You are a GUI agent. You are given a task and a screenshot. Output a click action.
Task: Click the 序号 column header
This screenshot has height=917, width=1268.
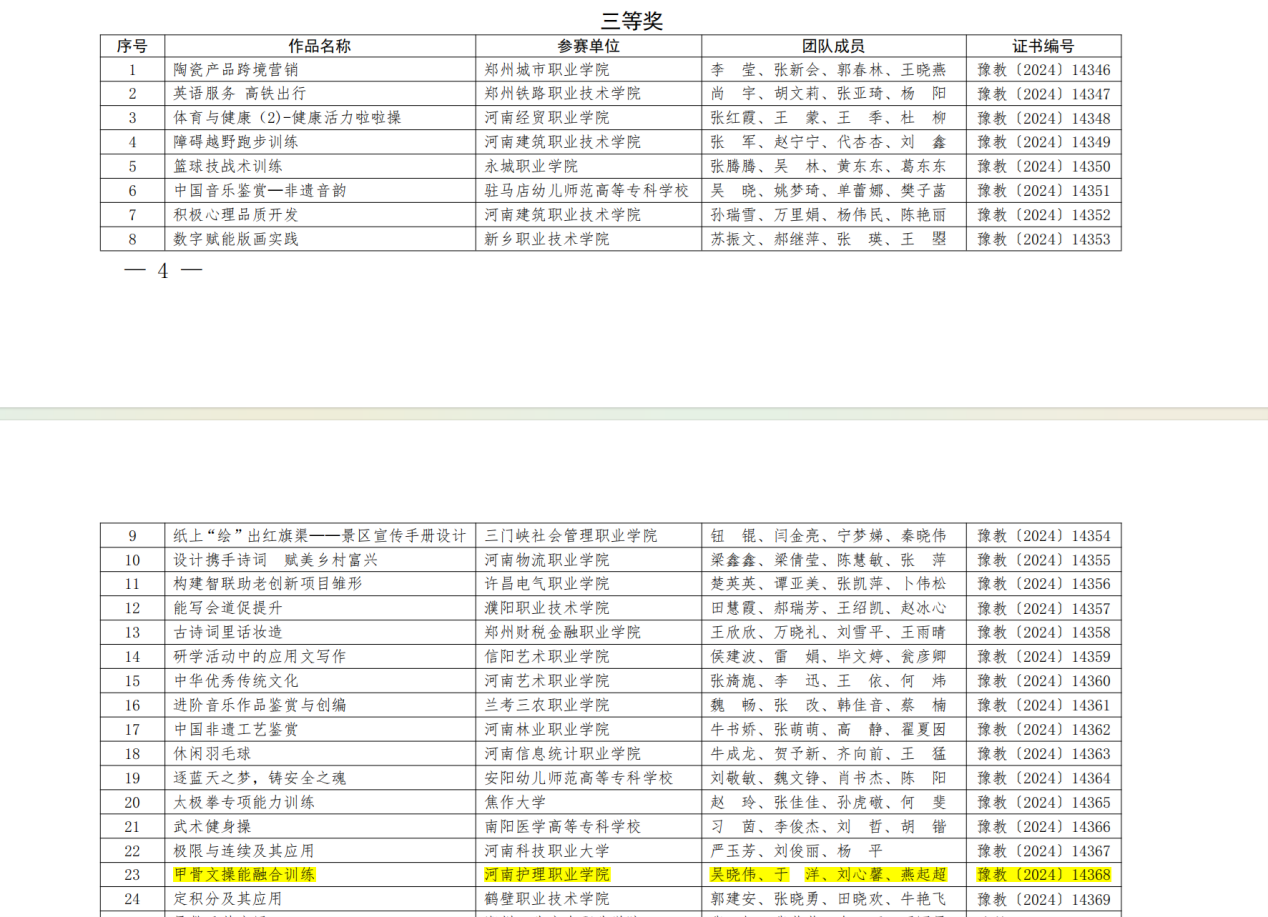(132, 46)
